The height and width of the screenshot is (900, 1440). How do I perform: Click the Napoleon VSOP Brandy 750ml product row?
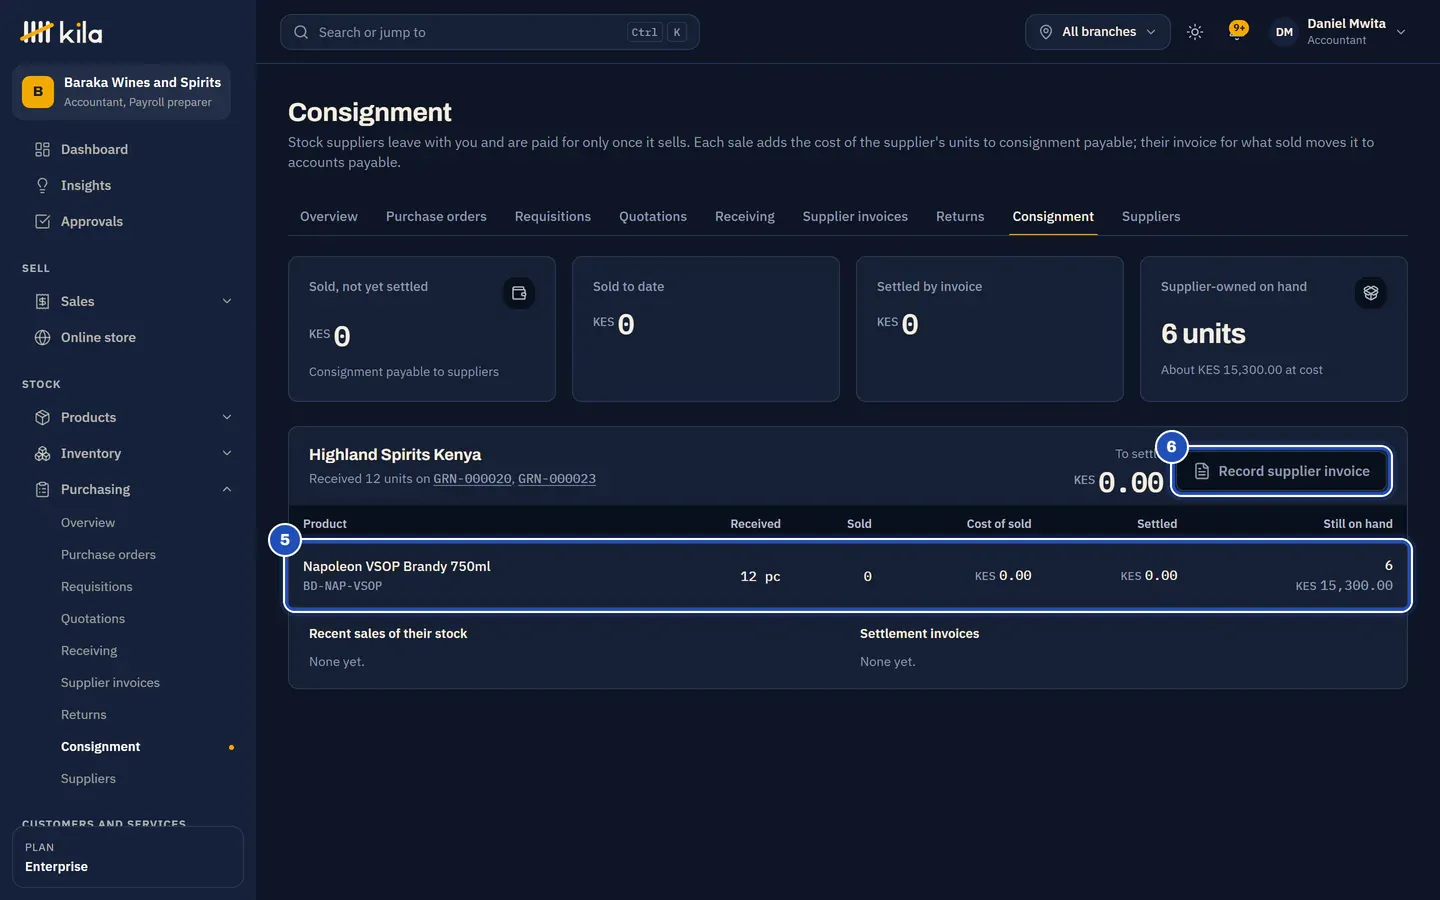pos(848,576)
